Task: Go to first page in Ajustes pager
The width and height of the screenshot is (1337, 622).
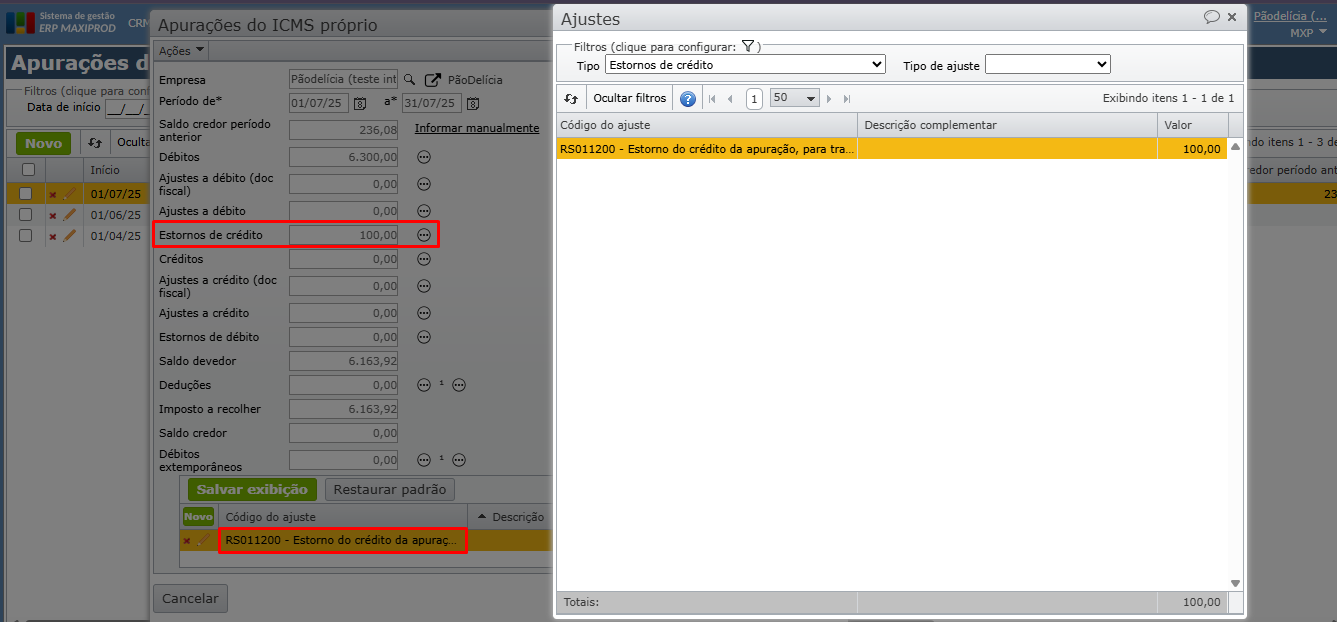Action: [x=712, y=98]
